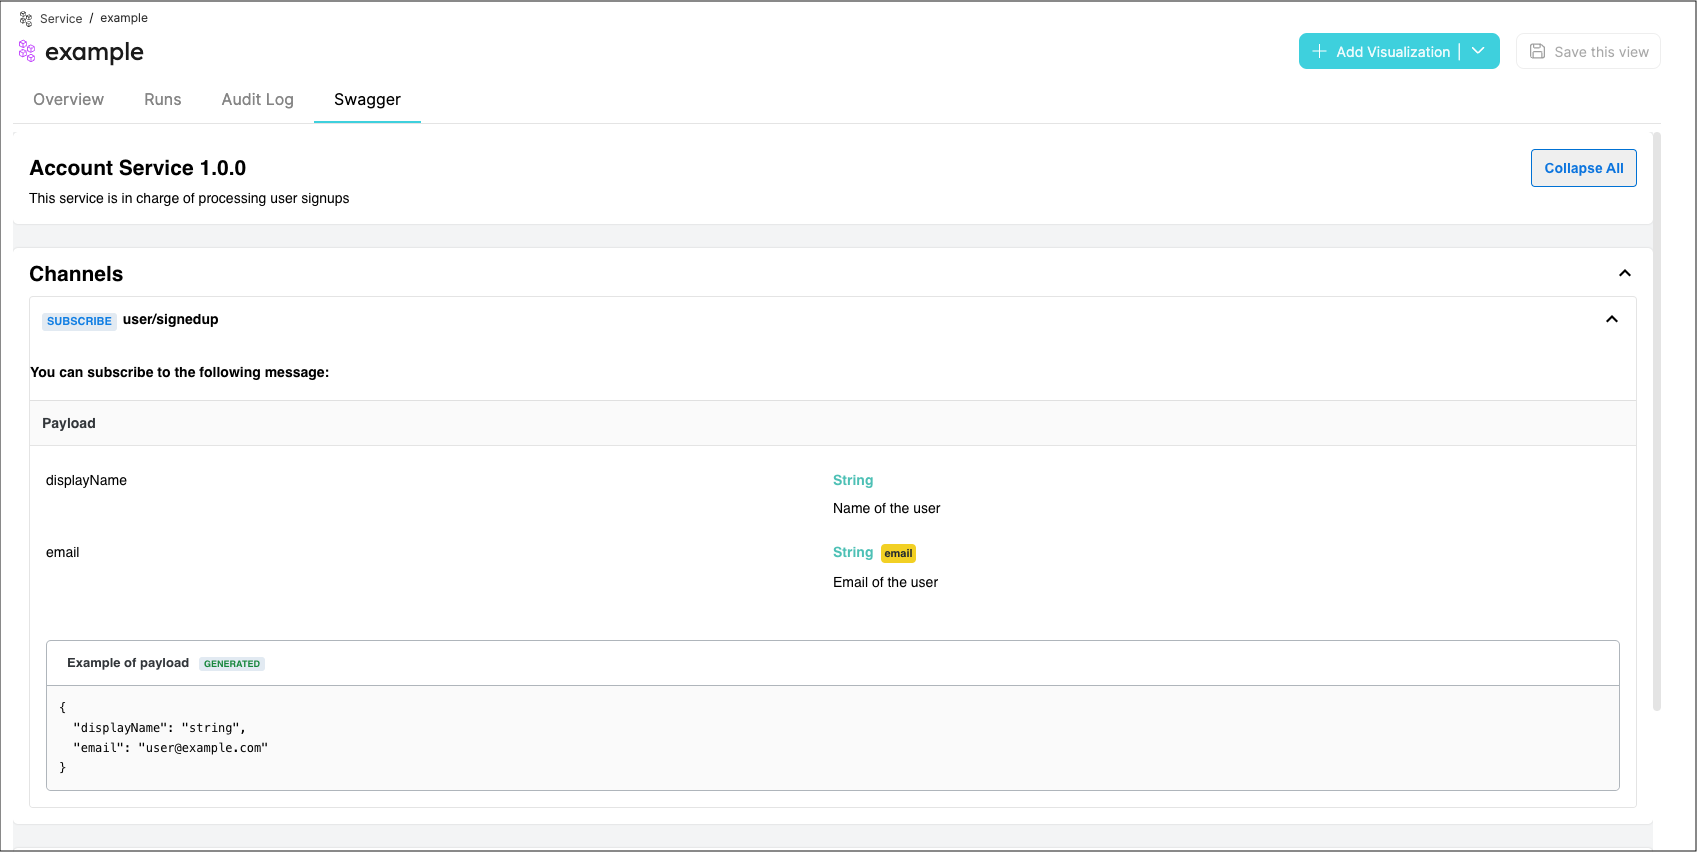
Task: Click the vertical scrollbar of Swagger panel
Action: click(1656, 420)
